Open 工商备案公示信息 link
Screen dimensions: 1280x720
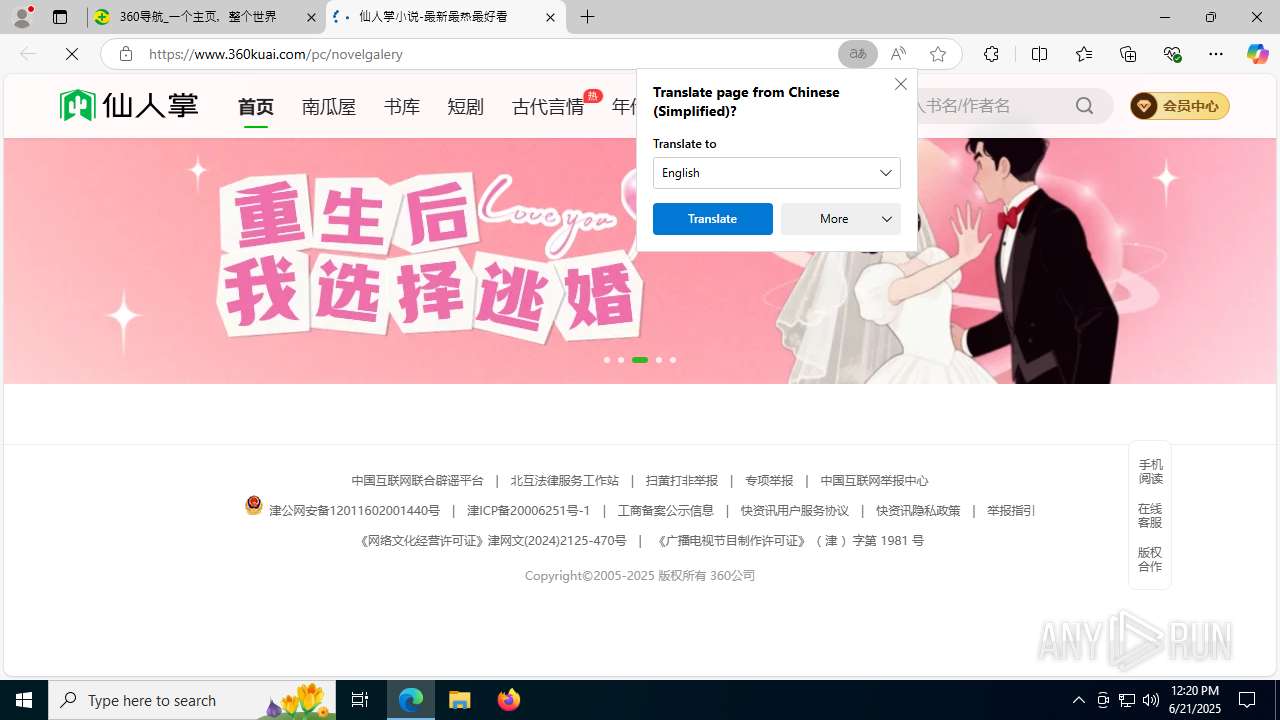(665, 511)
